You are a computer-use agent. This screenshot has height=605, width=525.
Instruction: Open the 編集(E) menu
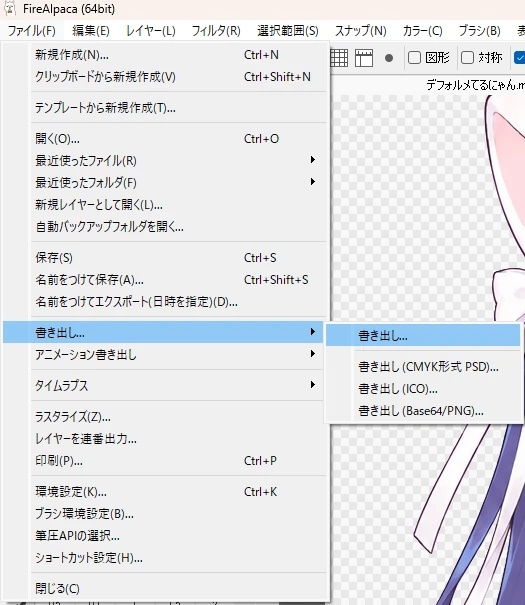pyautogui.click(x=91, y=30)
